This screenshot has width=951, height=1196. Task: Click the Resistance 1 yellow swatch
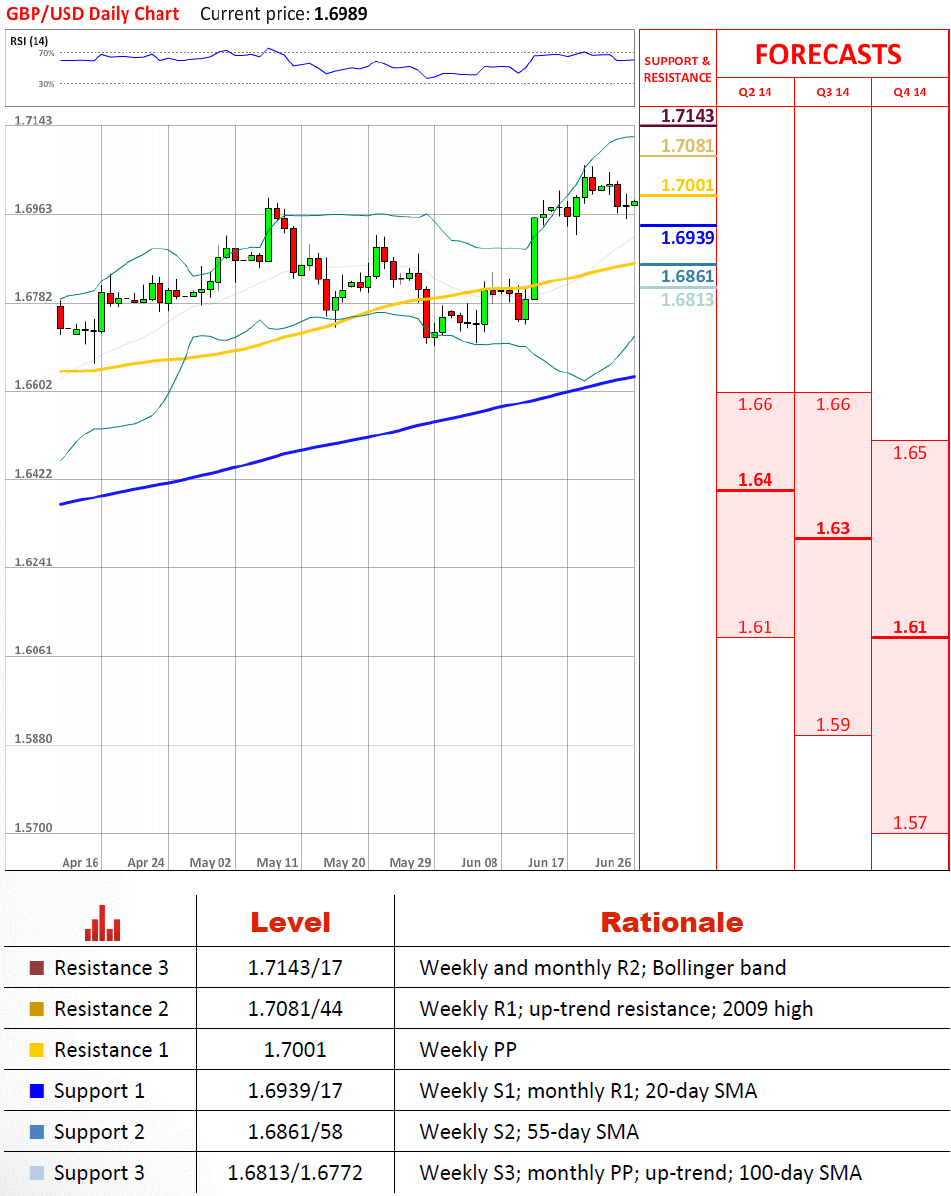tap(37, 1050)
